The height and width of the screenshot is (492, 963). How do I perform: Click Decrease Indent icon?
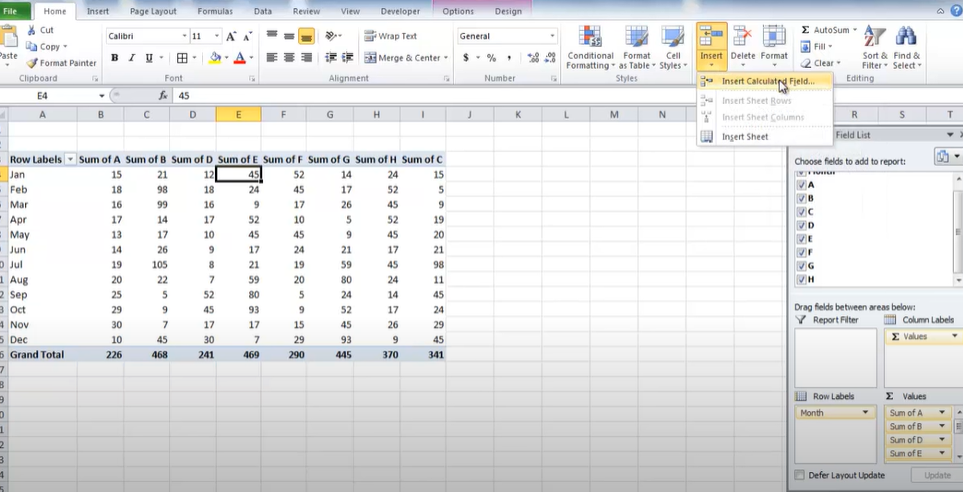tap(331, 58)
